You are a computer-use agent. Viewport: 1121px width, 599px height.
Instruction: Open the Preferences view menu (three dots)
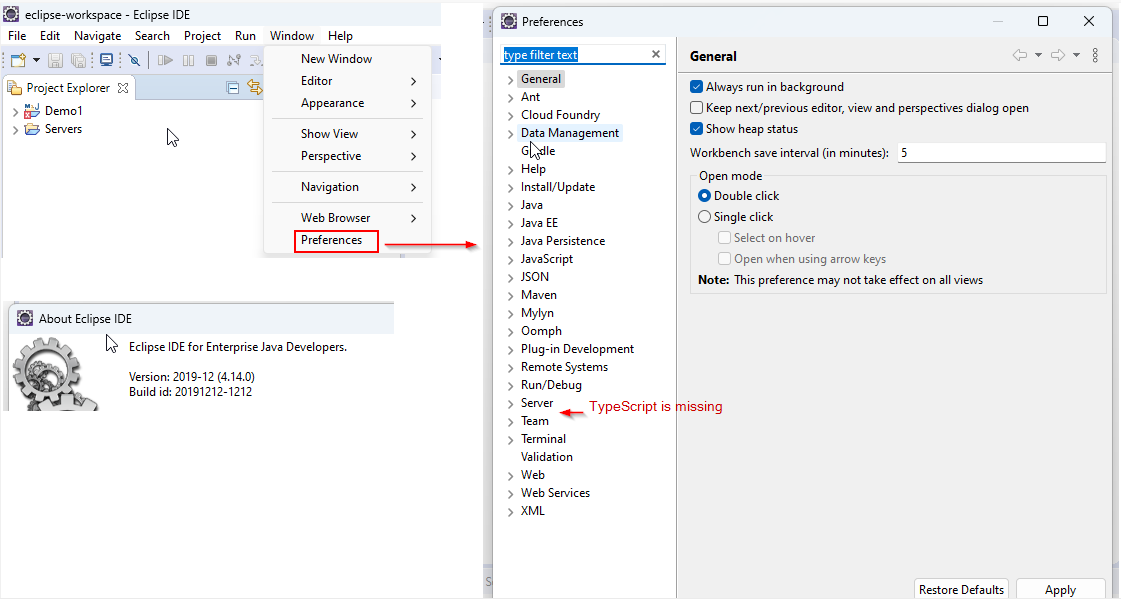click(1095, 55)
